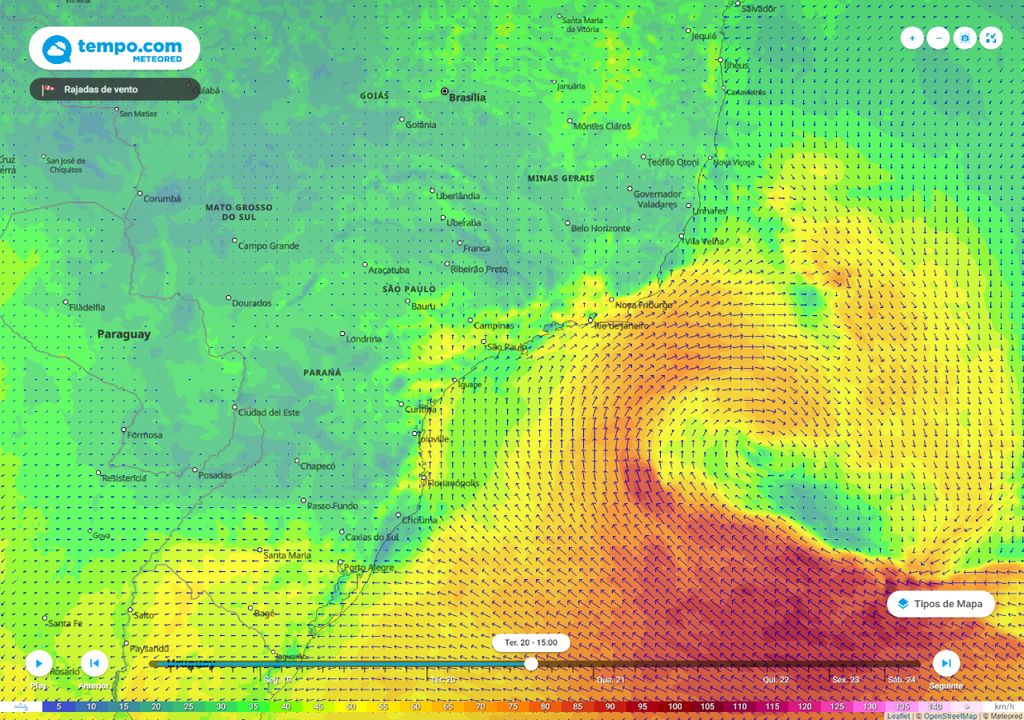The width and height of the screenshot is (1024, 720).
Task: Open the OpenStreetMap attribution link
Action: pos(948,716)
